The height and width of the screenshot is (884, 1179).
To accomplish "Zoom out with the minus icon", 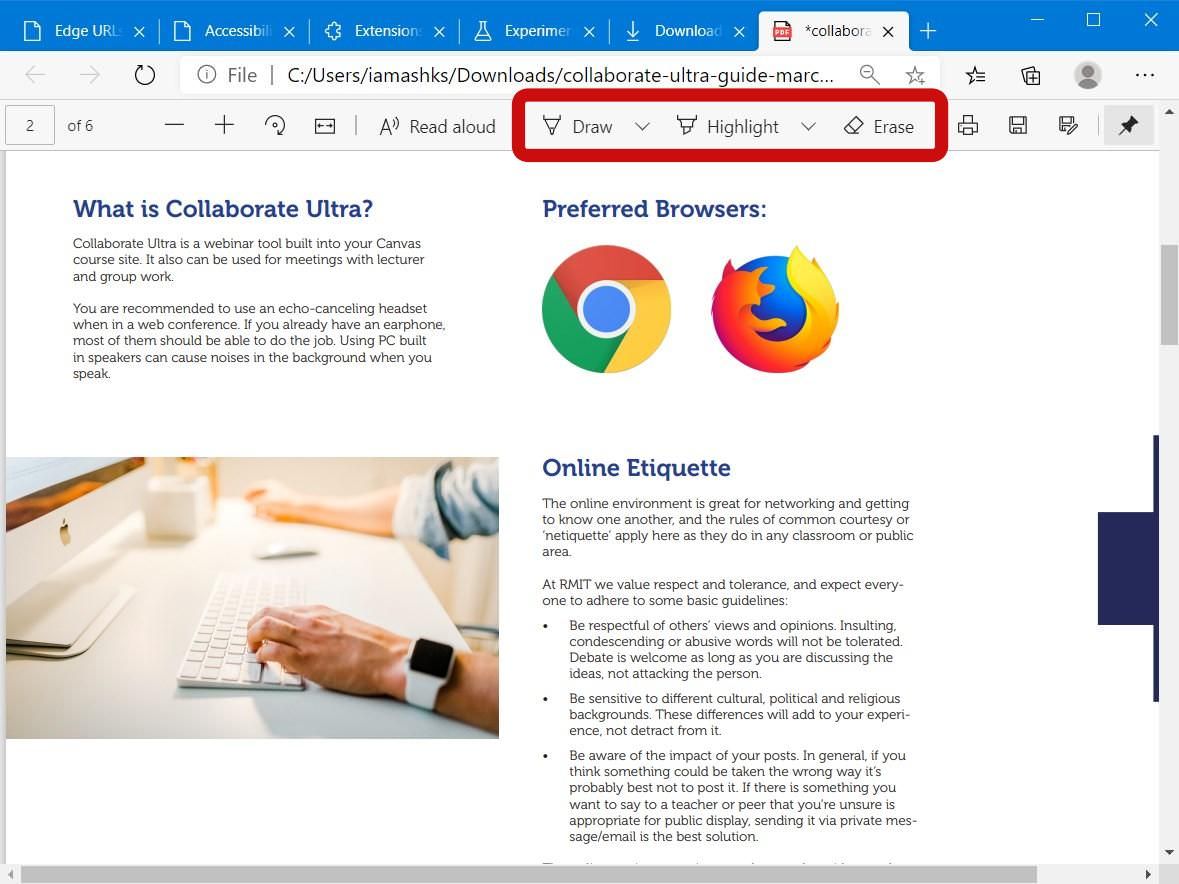I will (174, 126).
